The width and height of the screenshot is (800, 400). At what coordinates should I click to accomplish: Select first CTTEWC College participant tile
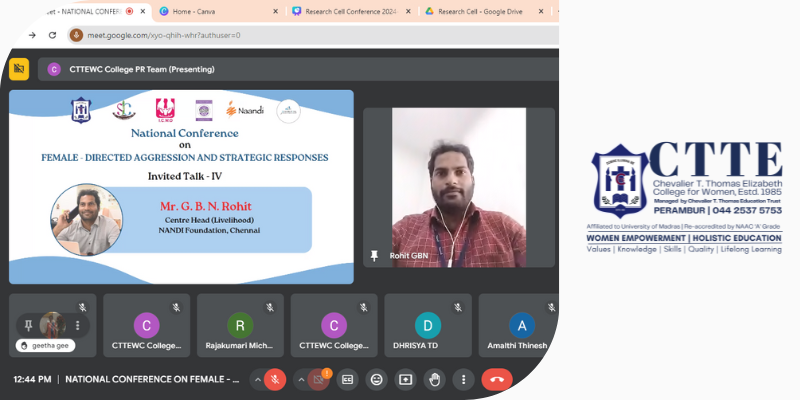pyautogui.click(x=146, y=325)
